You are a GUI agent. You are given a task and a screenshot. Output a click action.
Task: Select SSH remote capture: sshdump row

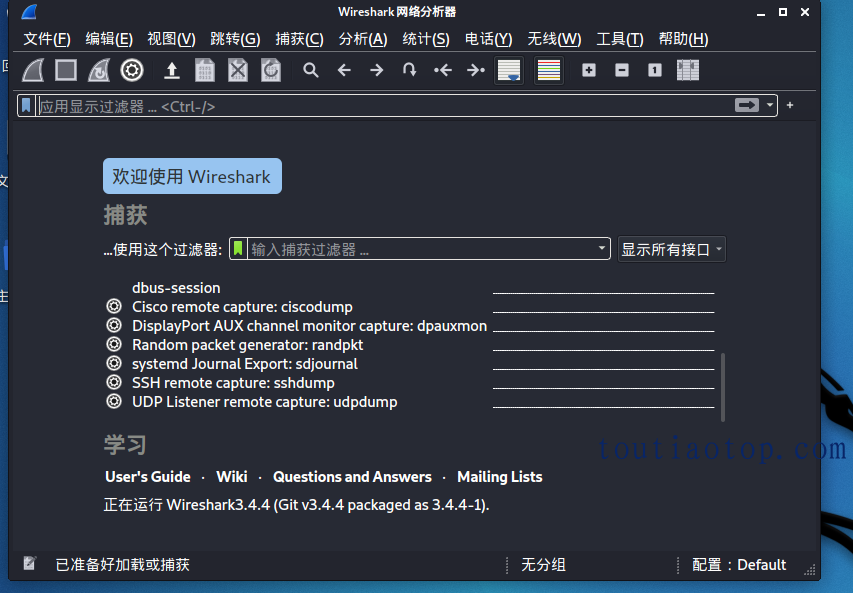click(x=411, y=383)
